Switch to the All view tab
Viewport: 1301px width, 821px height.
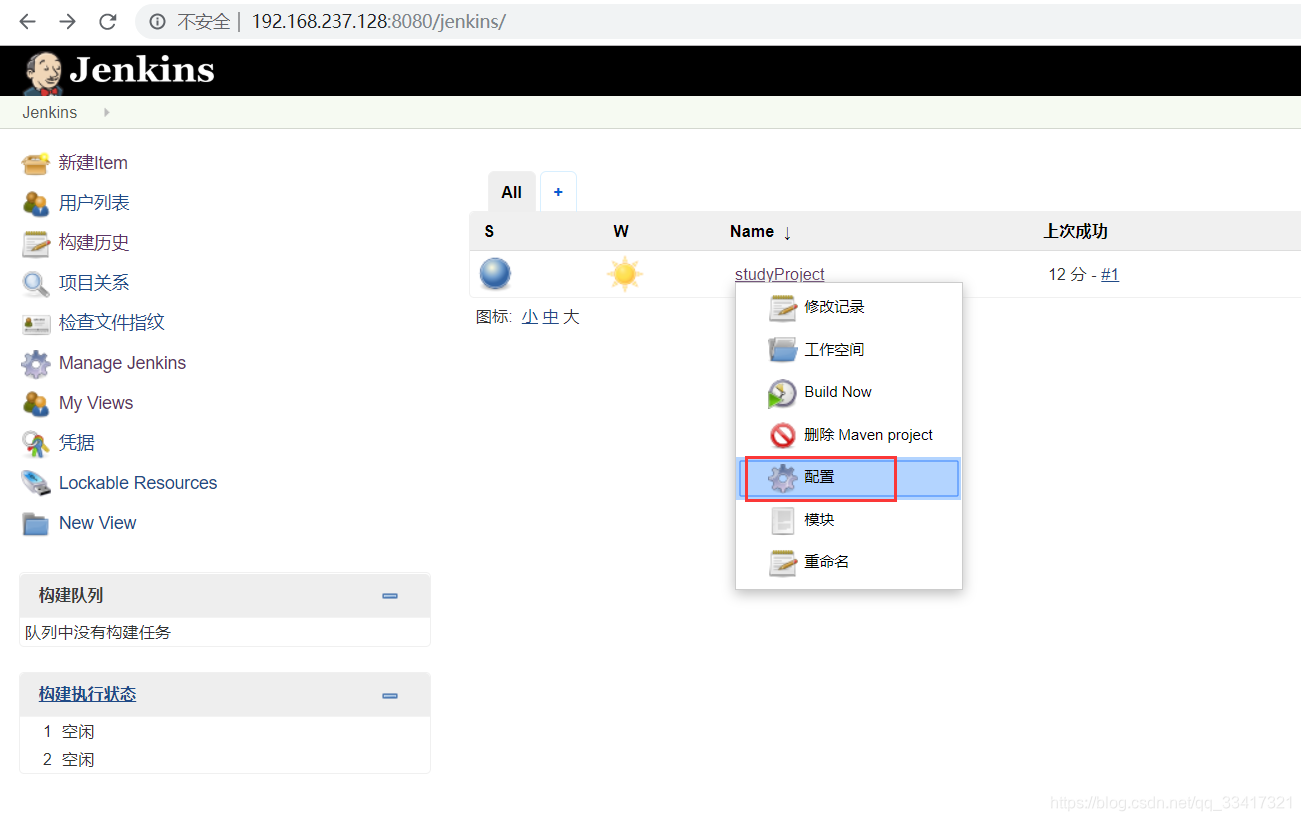pos(512,192)
